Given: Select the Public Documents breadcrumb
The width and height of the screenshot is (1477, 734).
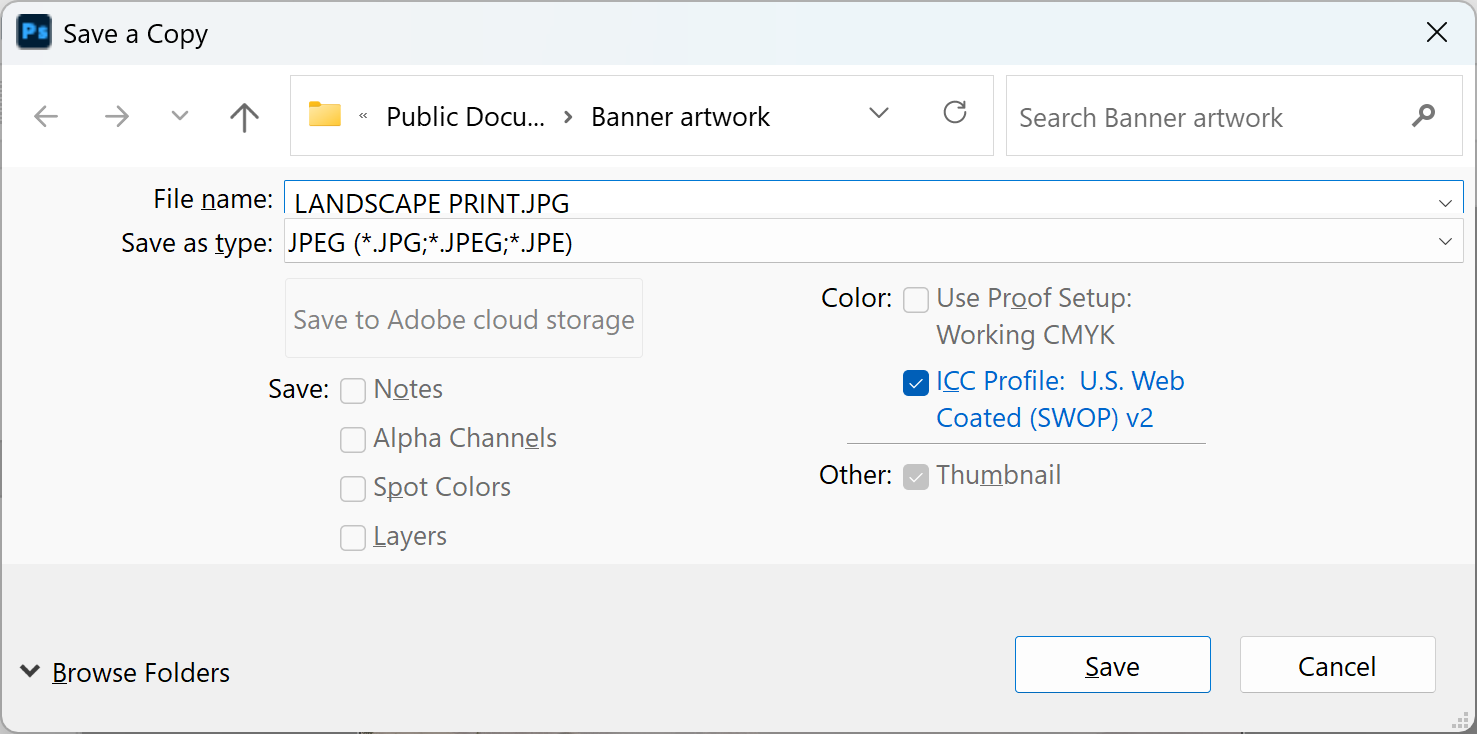Looking at the screenshot, I should click(x=466, y=117).
